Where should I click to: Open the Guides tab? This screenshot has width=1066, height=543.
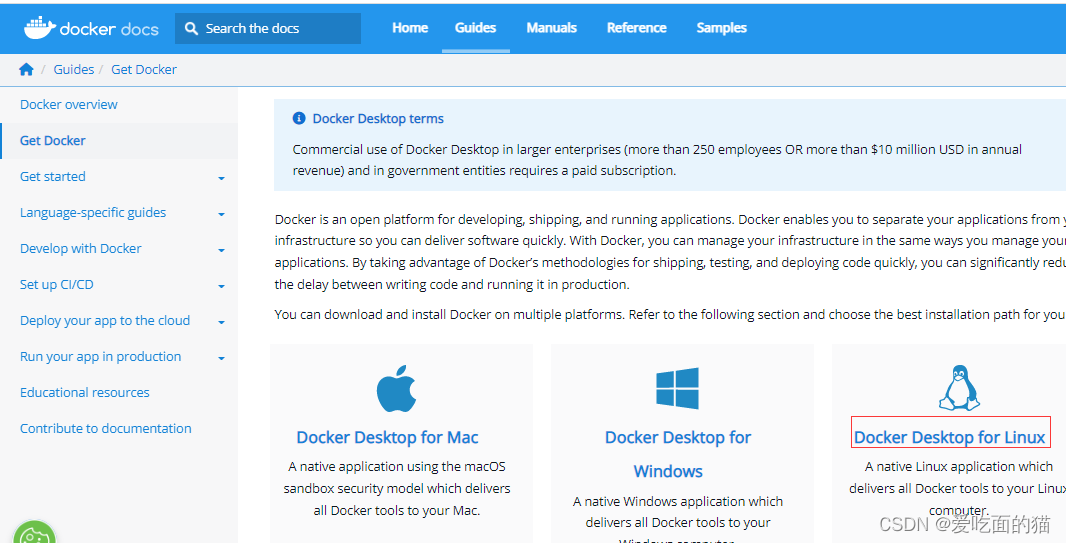[475, 28]
